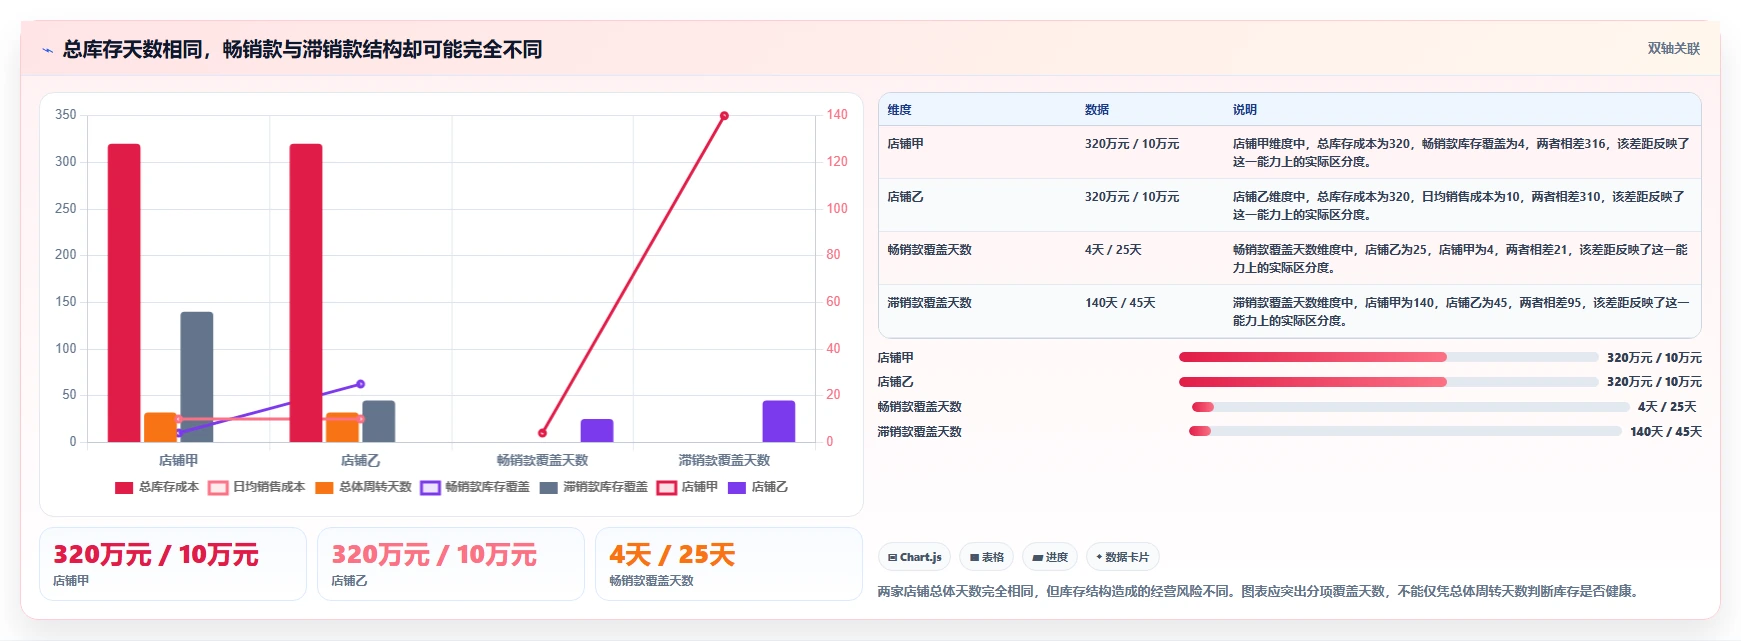The image size is (1741, 641).
Task: Click the purple bar above 畅销款覆盖天数
Action: coord(597,431)
